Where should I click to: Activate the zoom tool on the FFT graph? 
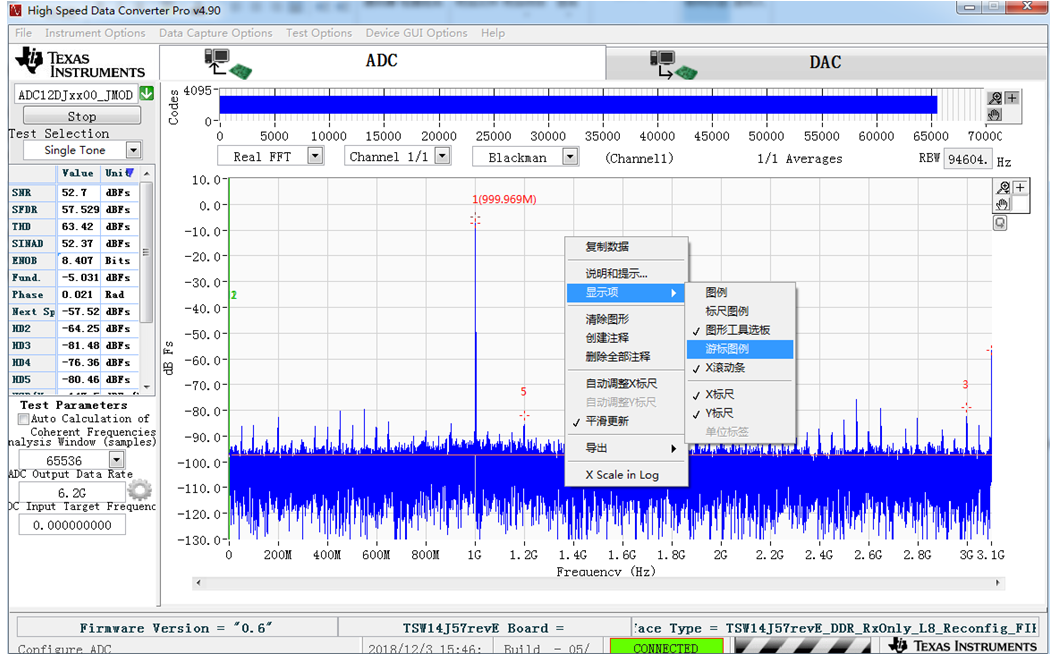pos(1003,187)
